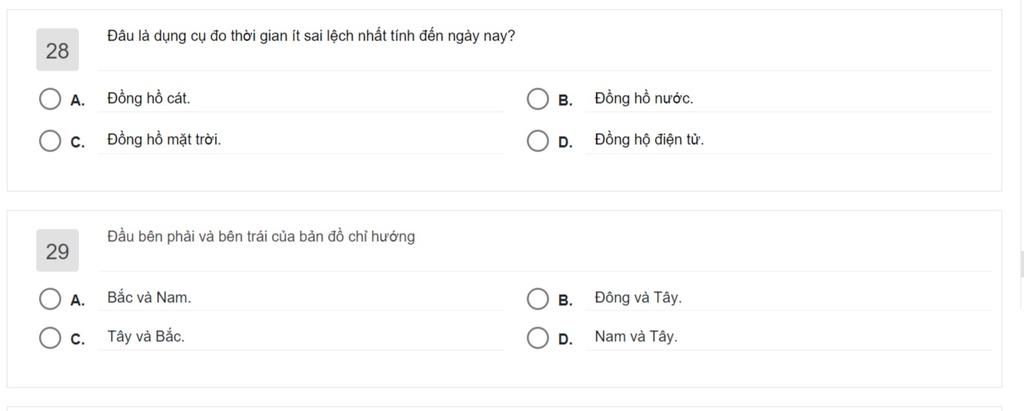Viewport: 1024px width, 411px height.
Task: Click question 28 text about đo thời gian
Action: coord(311,37)
